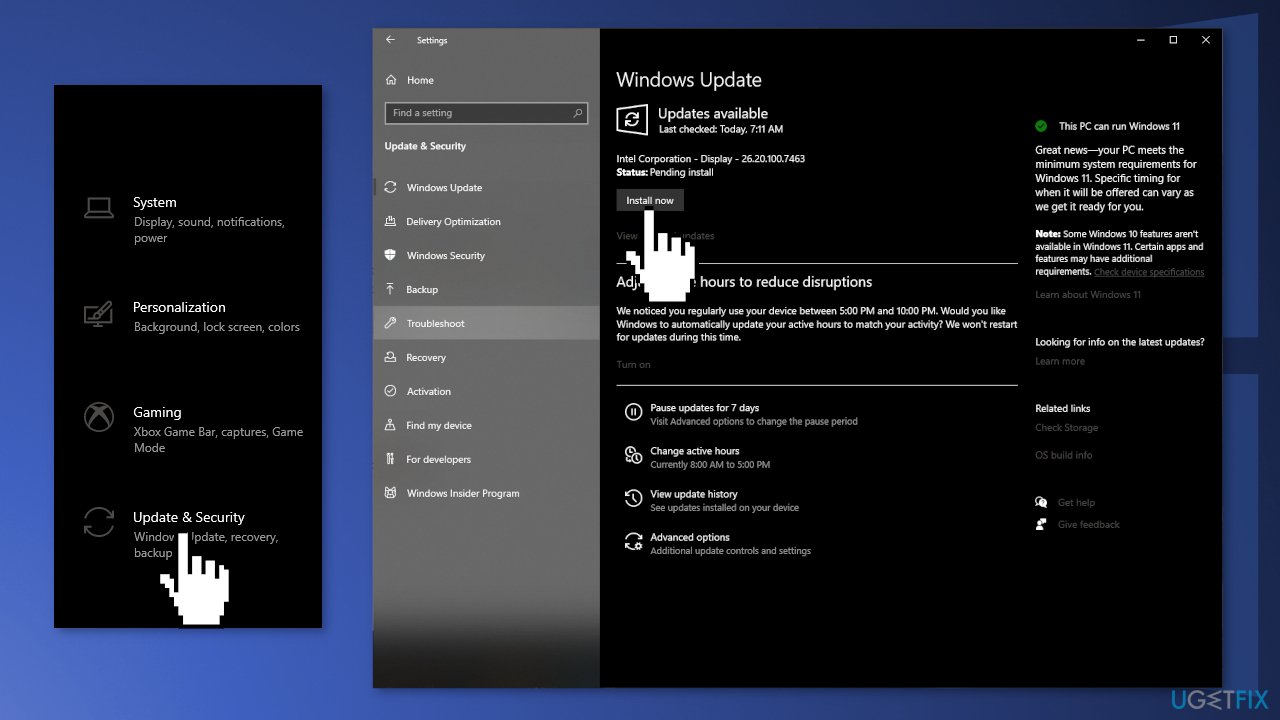This screenshot has width=1280, height=720.
Task: Click the Updates available refresh icon
Action: (632, 120)
